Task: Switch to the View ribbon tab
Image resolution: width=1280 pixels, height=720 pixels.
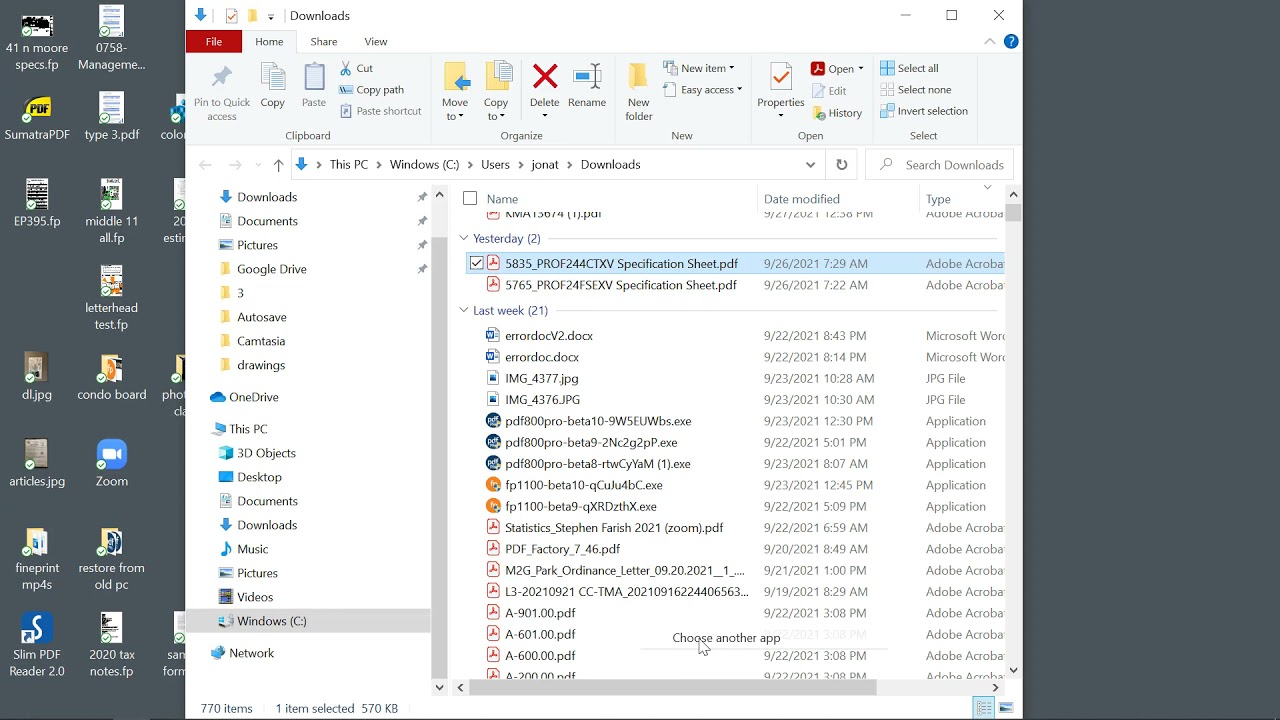Action: point(375,41)
